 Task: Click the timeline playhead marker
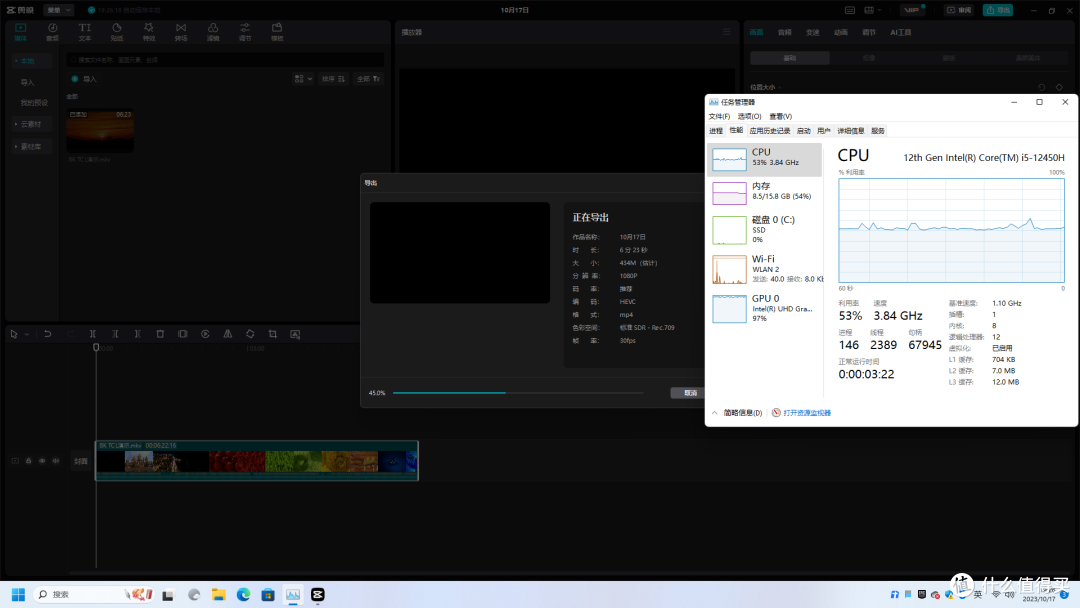pyautogui.click(x=96, y=348)
